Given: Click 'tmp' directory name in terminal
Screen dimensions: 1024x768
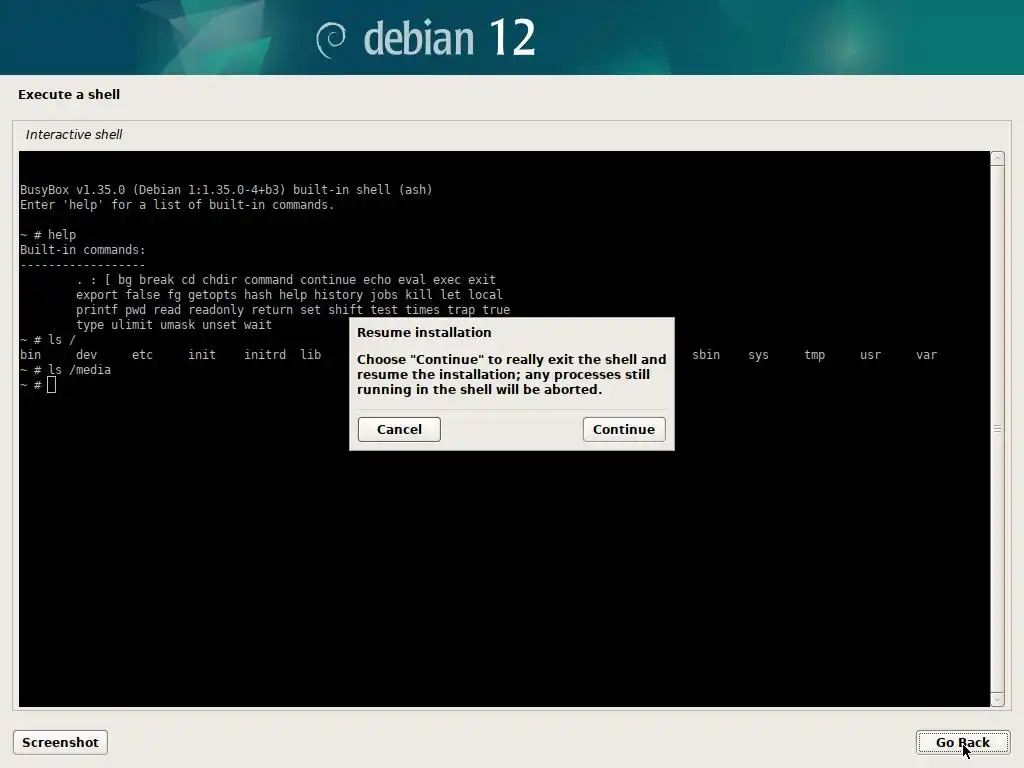Looking at the screenshot, I should [814, 355].
